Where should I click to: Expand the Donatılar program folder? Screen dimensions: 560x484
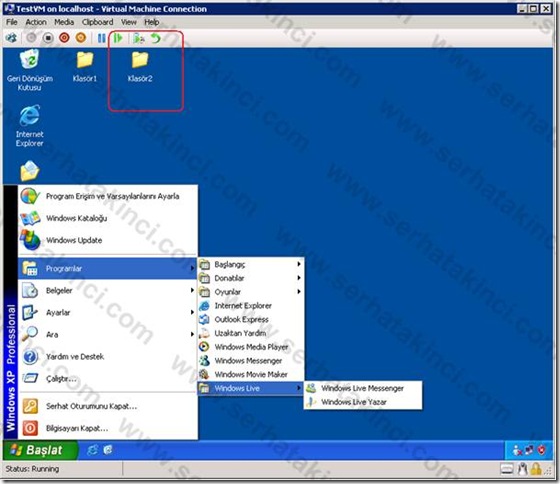click(x=251, y=278)
